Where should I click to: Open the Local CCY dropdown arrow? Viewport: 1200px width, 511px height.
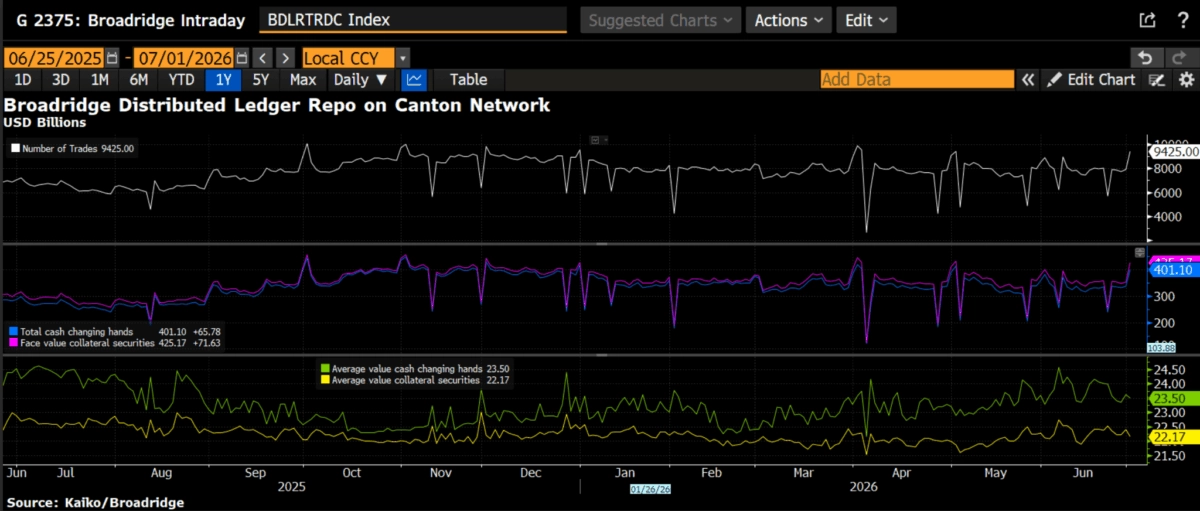402,58
